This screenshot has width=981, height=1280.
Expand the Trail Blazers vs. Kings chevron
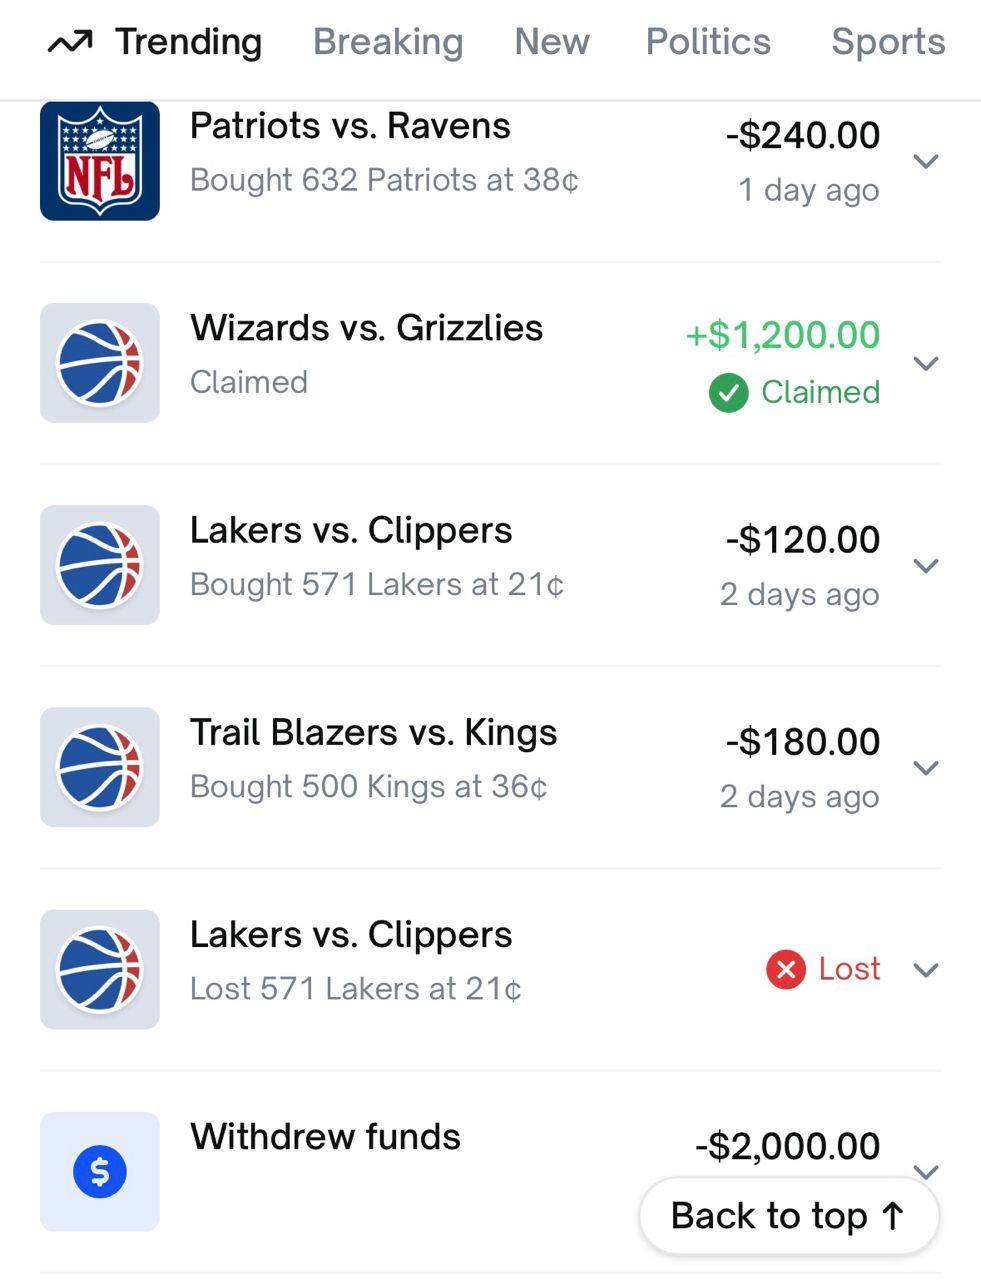pos(927,767)
